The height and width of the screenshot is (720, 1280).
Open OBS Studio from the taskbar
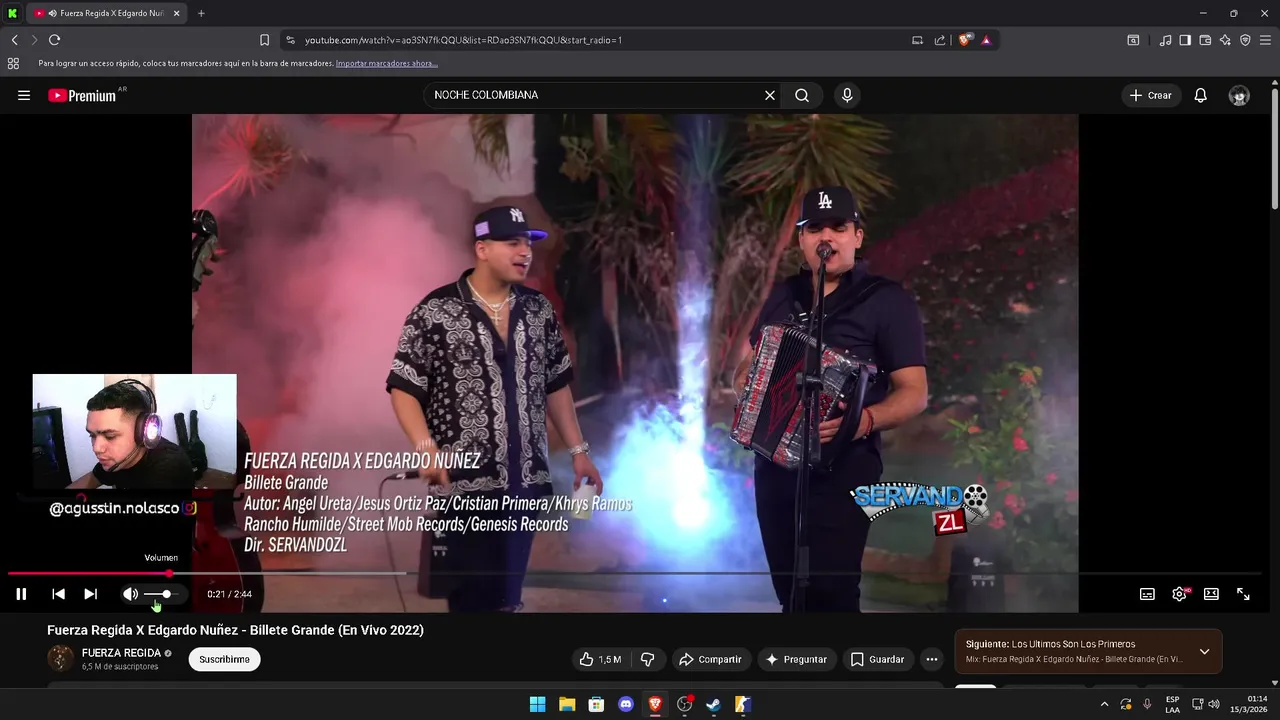tap(684, 704)
